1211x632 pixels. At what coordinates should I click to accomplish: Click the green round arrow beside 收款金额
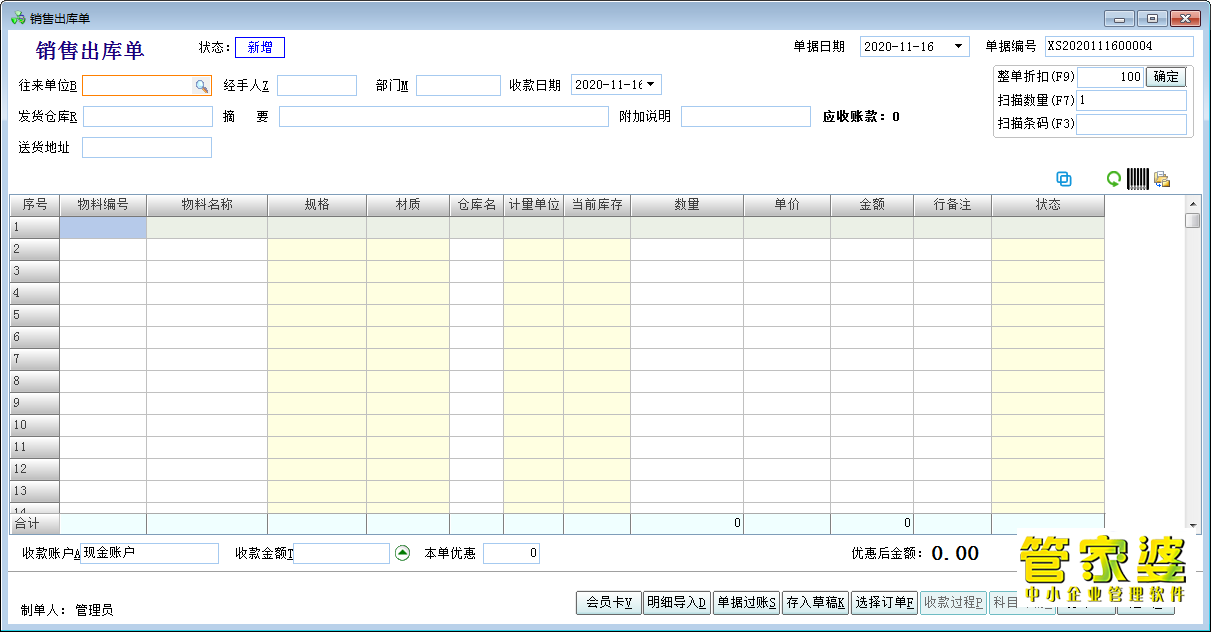coord(402,553)
